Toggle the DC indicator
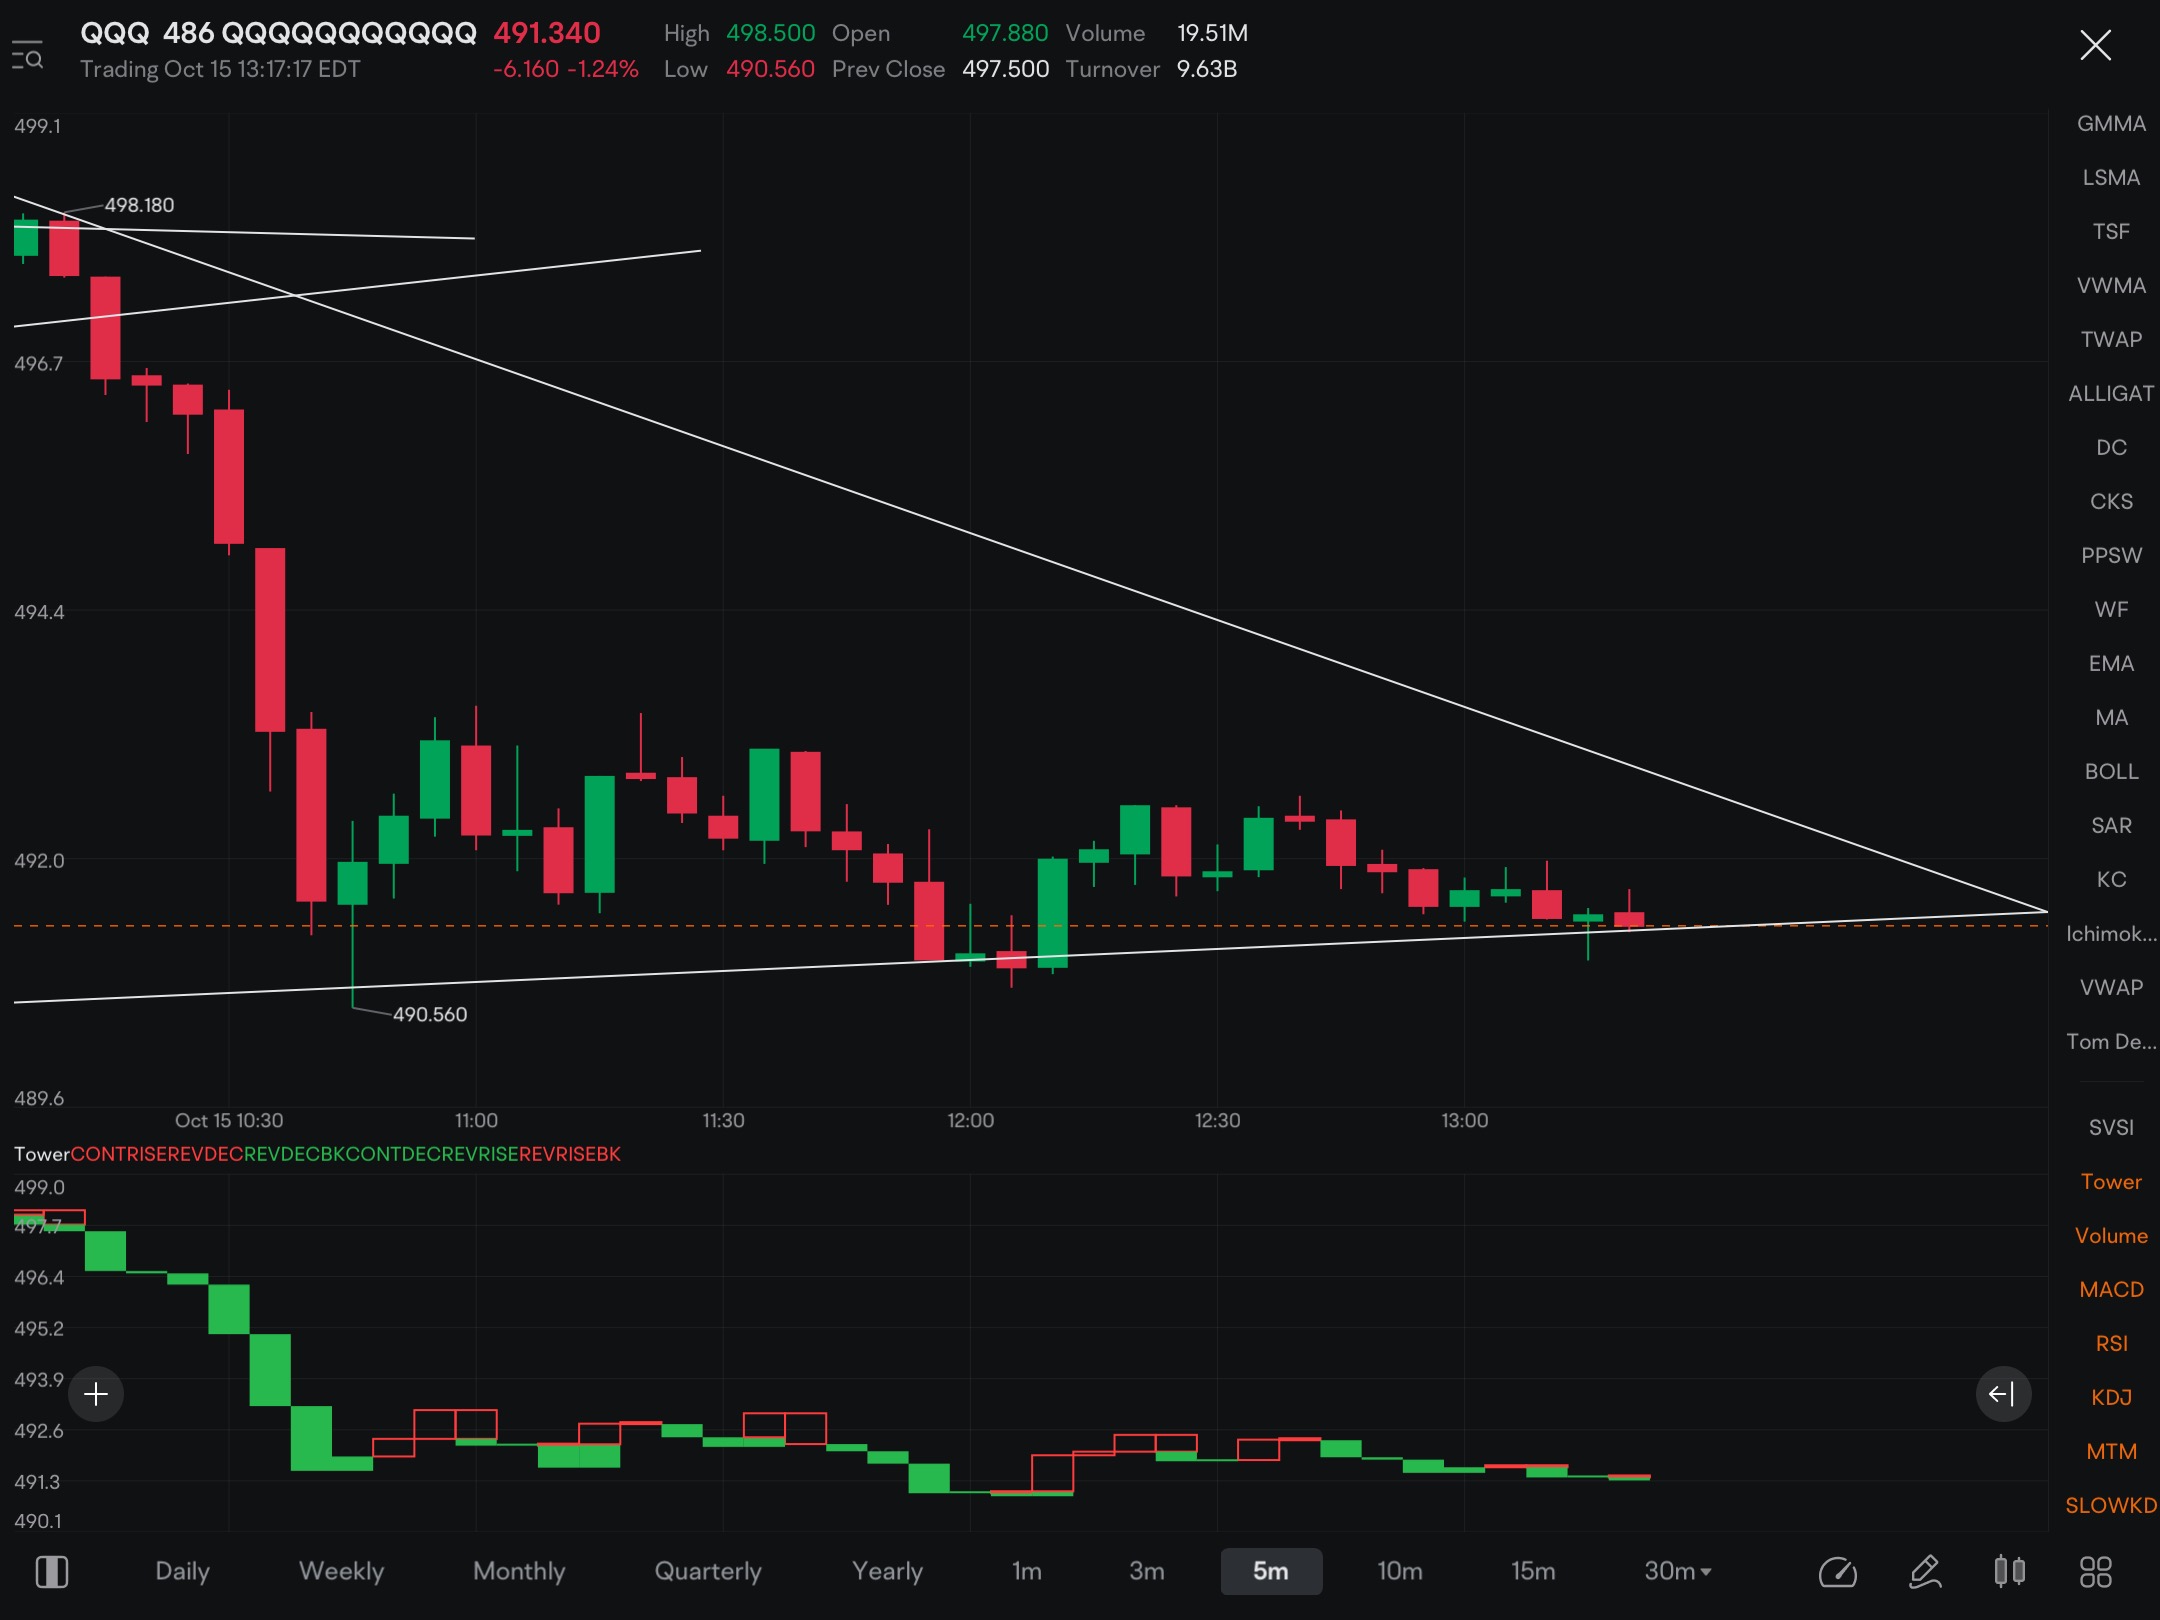The height and width of the screenshot is (1620, 2160). [2111, 448]
